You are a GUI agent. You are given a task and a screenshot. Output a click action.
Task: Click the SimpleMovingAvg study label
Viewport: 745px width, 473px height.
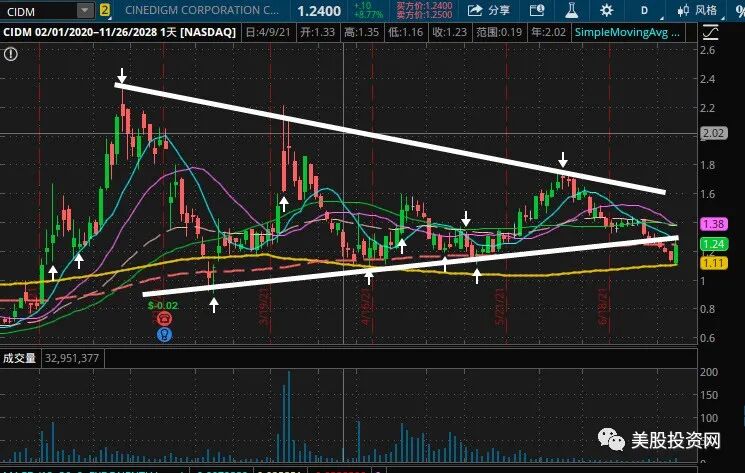point(627,32)
